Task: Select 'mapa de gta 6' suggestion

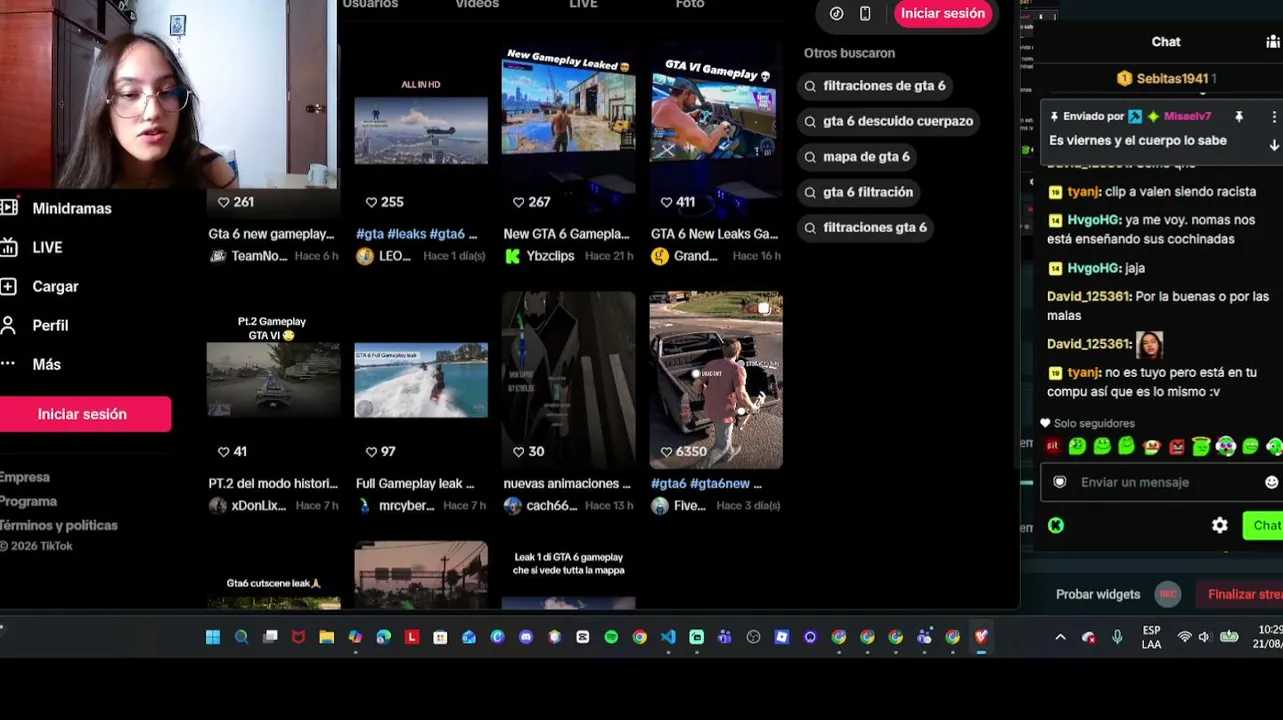Action: 857,157
